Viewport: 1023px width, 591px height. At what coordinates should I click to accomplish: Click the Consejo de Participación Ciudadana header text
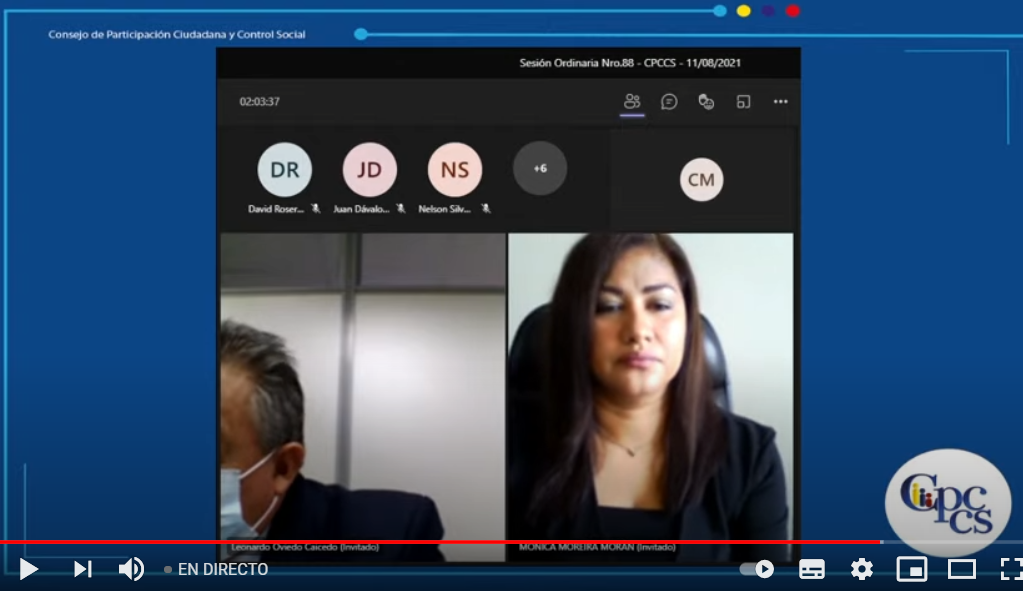(x=177, y=35)
